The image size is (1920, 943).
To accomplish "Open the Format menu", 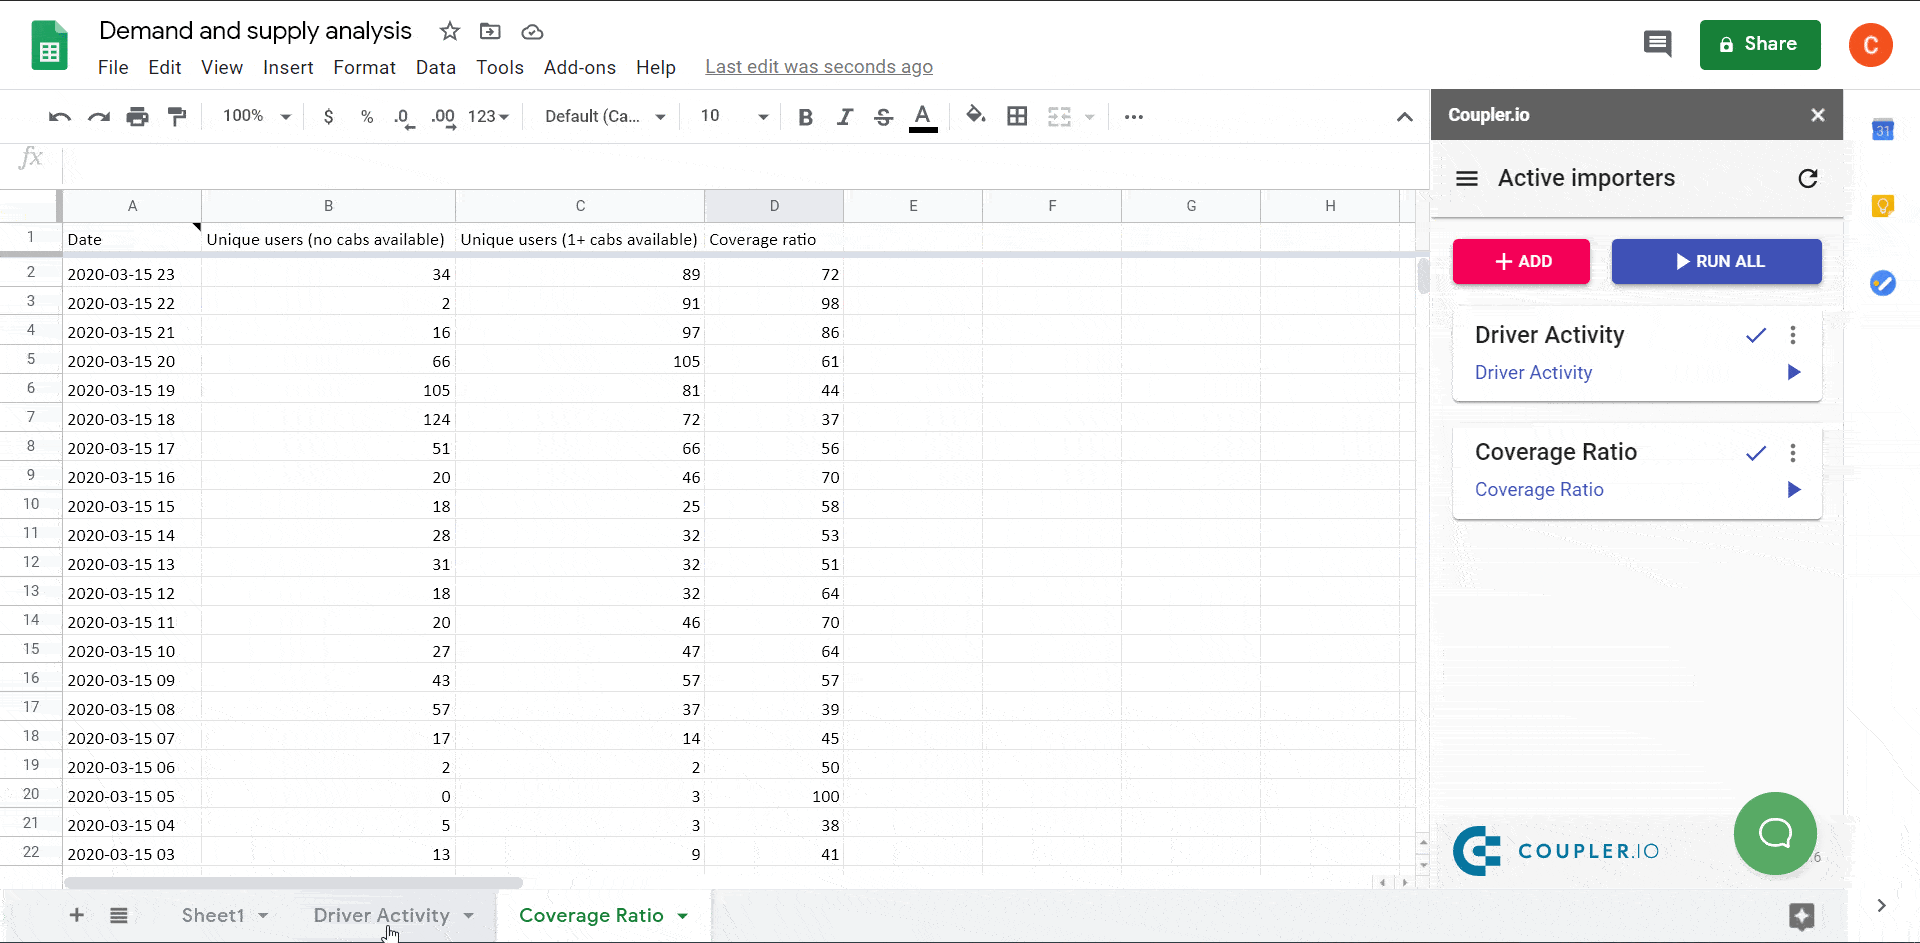I will point(364,67).
